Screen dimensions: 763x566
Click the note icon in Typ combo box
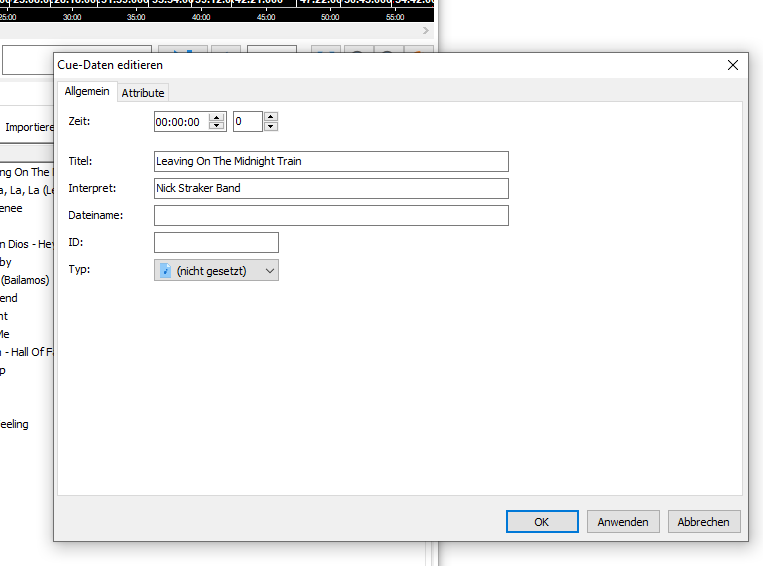point(165,271)
